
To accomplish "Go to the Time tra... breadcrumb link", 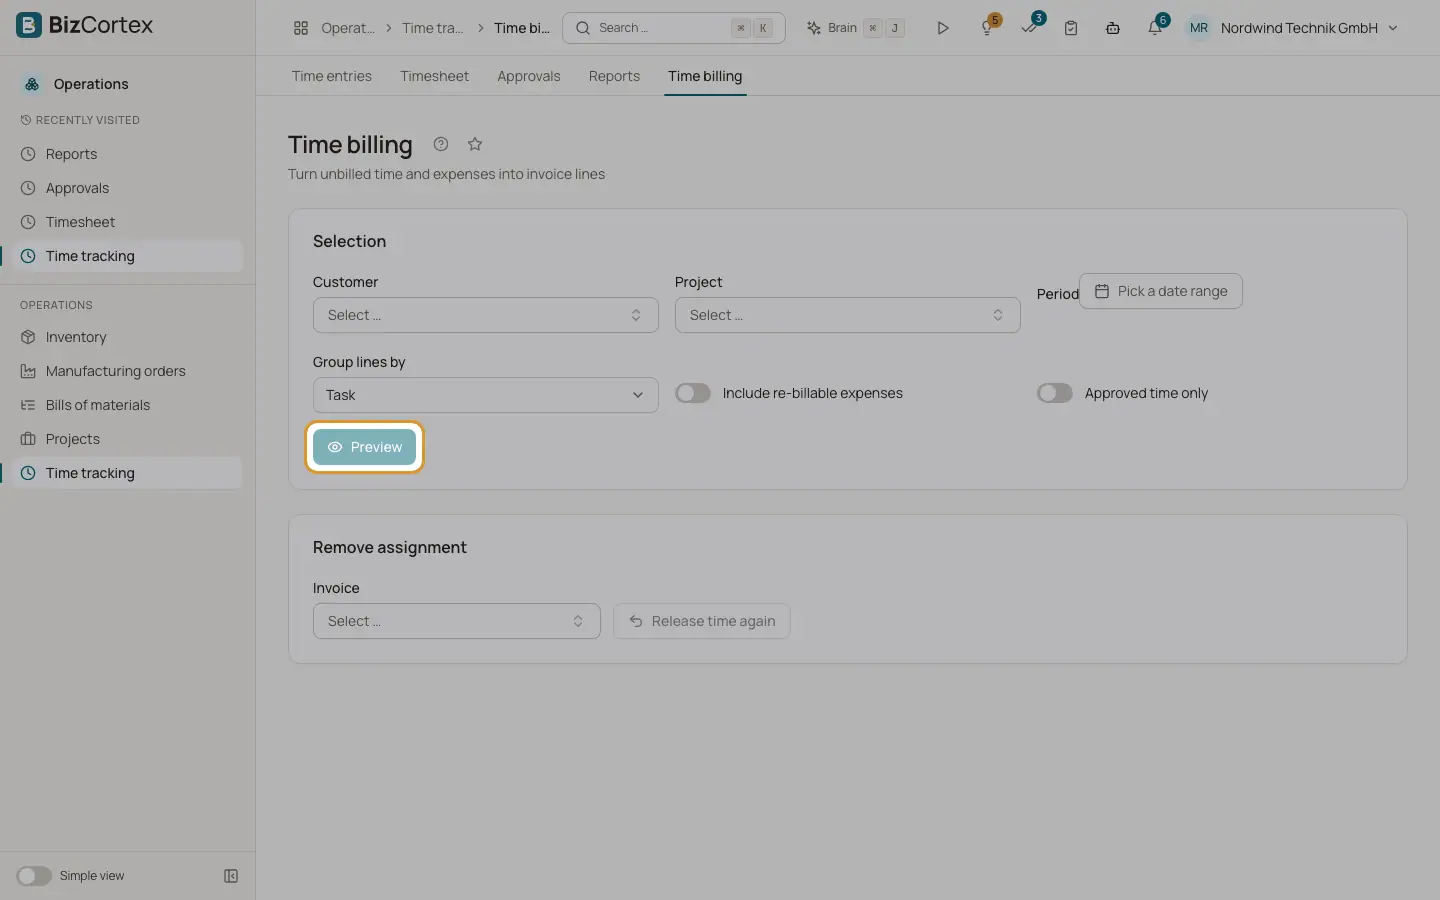I will pyautogui.click(x=433, y=28).
